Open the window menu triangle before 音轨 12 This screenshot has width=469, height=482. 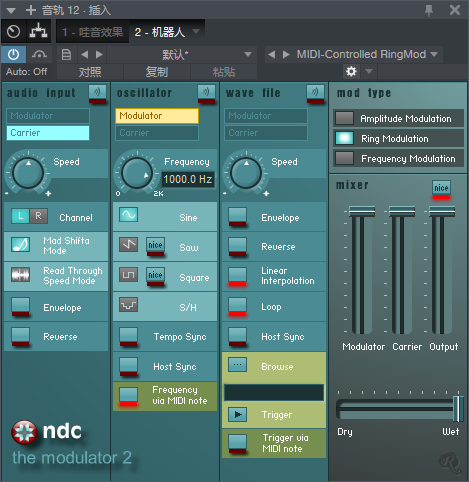click(x=11, y=10)
